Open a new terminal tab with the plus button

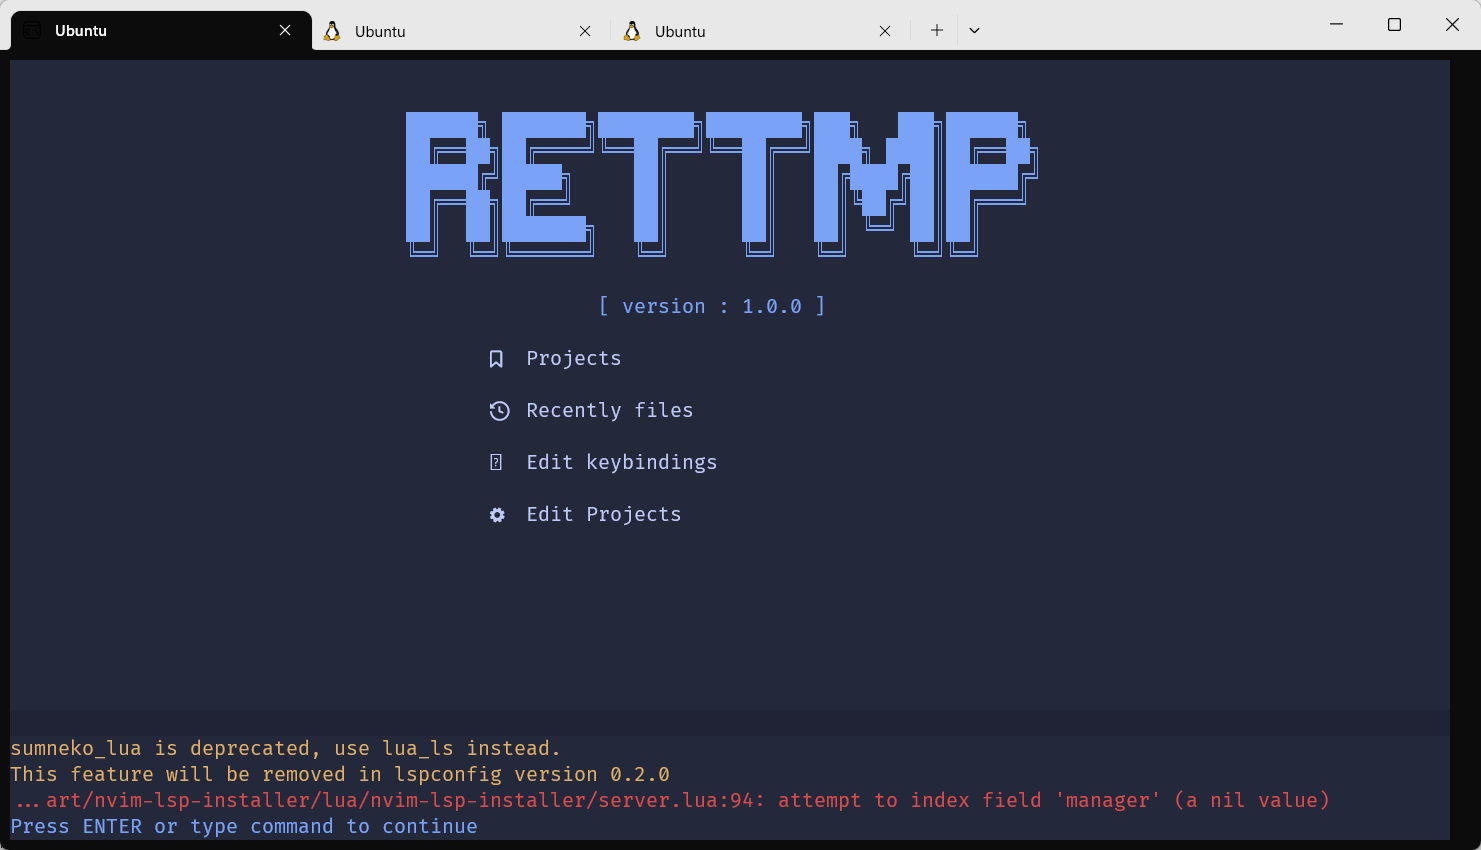(x=935, y=30)
